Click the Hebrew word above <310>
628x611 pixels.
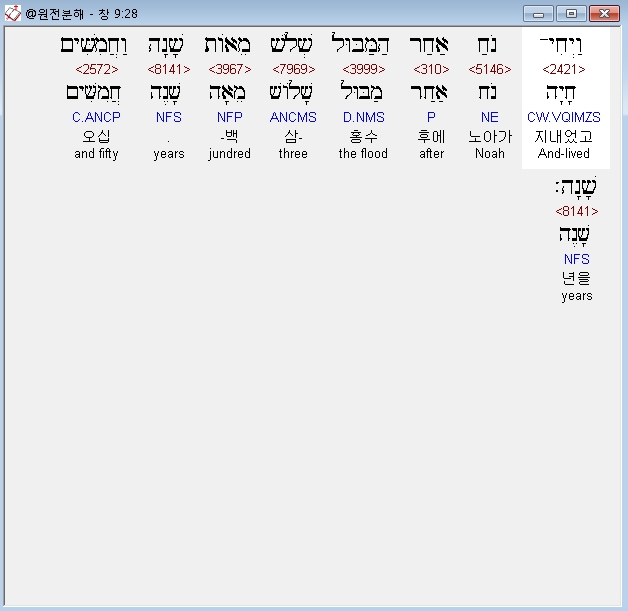click(x=429, y=44)
